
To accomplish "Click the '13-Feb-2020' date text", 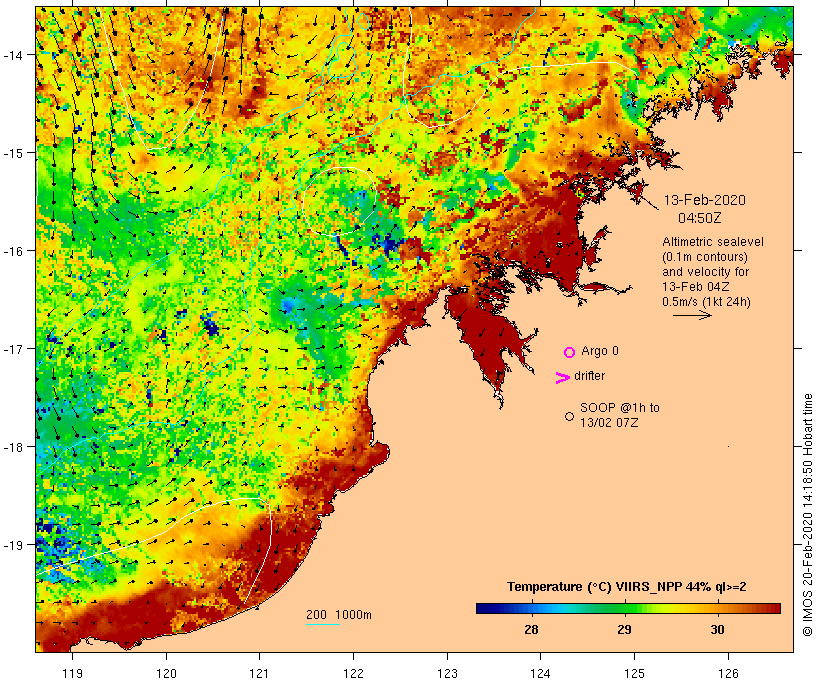I will point(704,200).
